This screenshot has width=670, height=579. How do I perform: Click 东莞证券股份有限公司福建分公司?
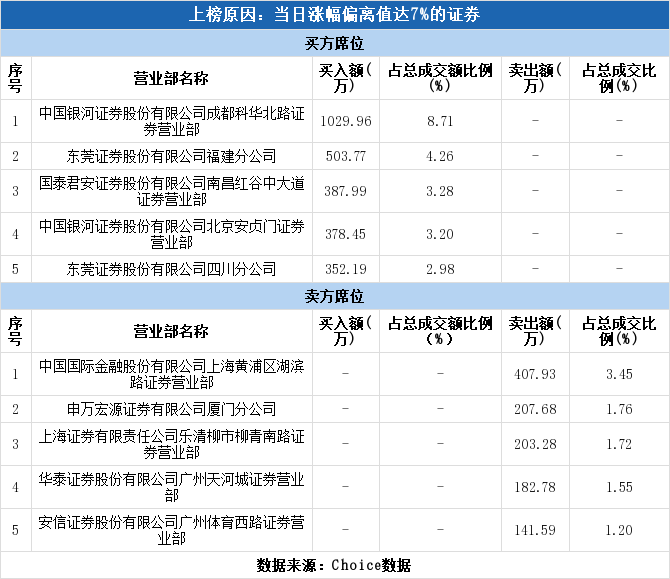click(x=172, y=156)
